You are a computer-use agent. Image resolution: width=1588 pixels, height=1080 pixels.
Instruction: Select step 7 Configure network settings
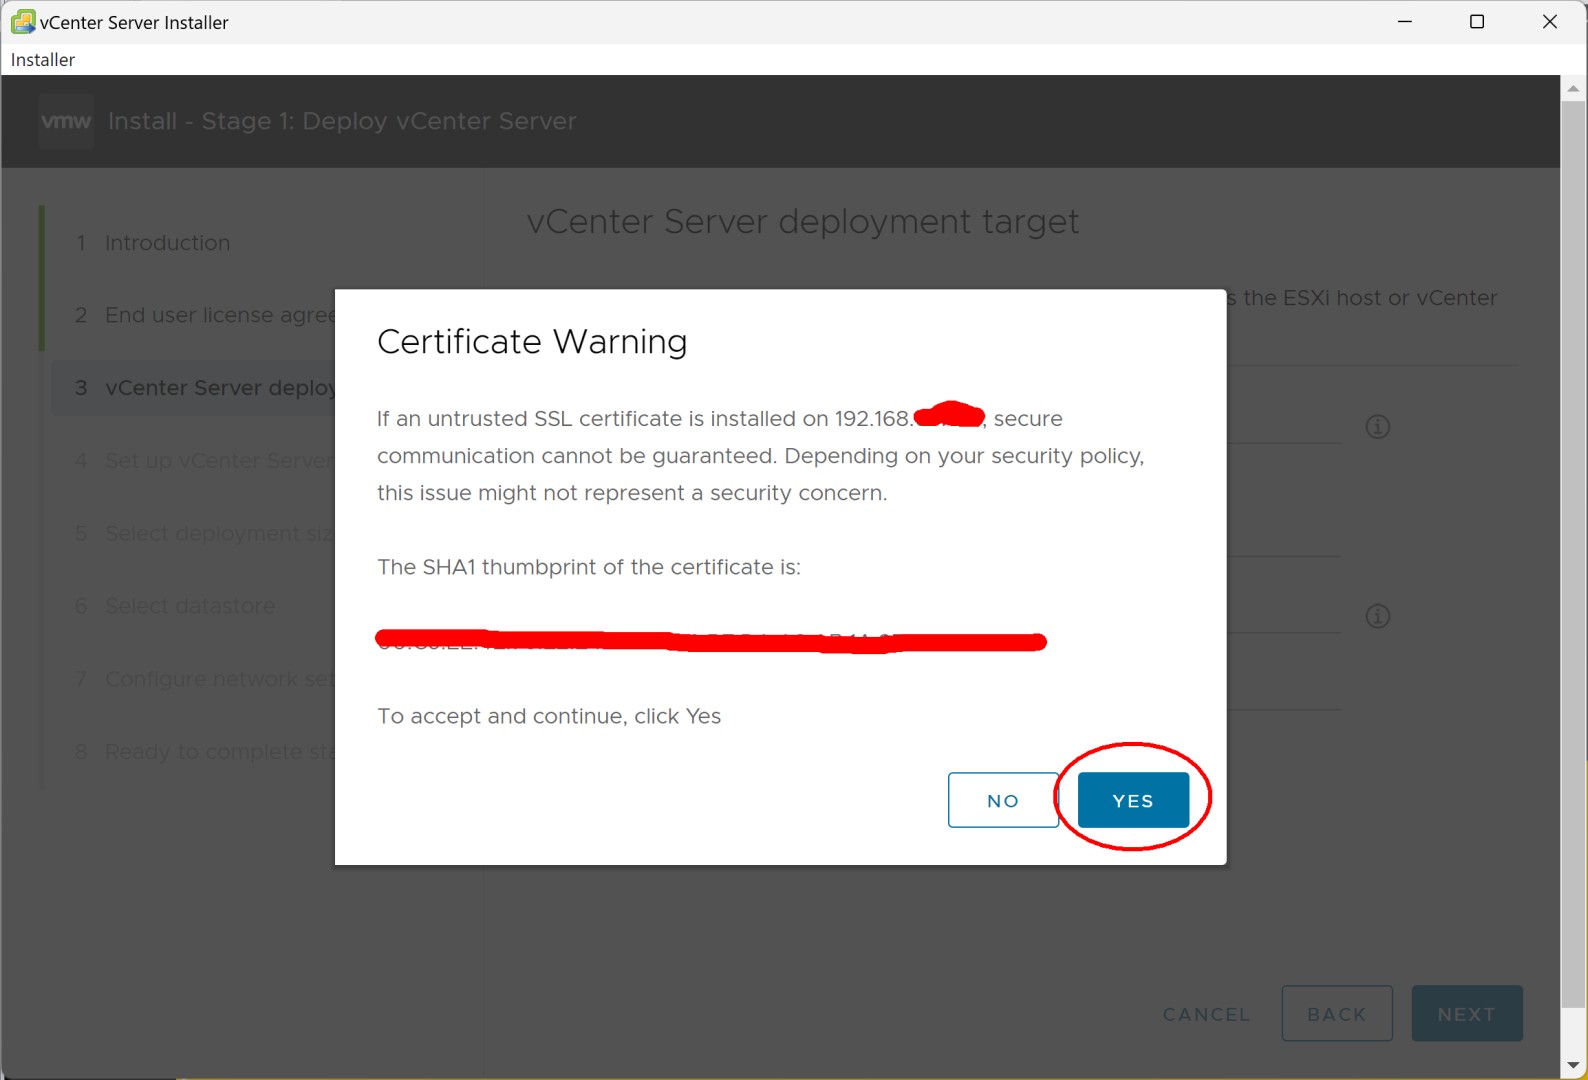click(x=205, y=679)
